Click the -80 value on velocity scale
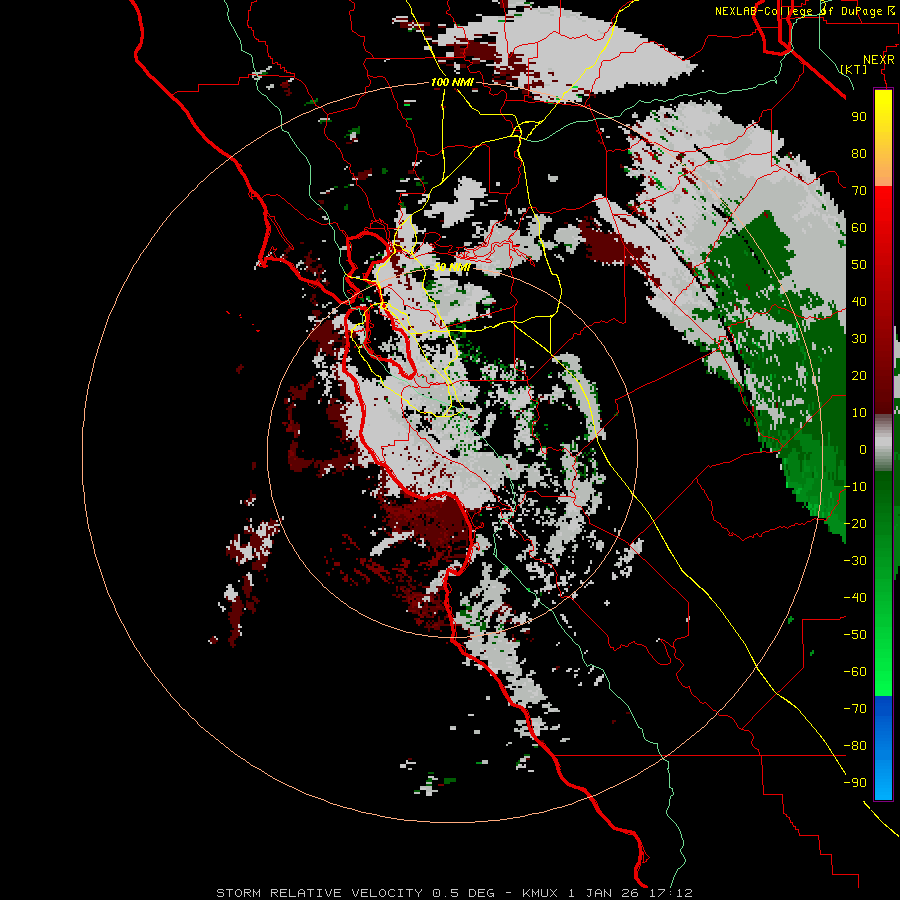The width and height of the screenshot is (900, 900). 855,746
